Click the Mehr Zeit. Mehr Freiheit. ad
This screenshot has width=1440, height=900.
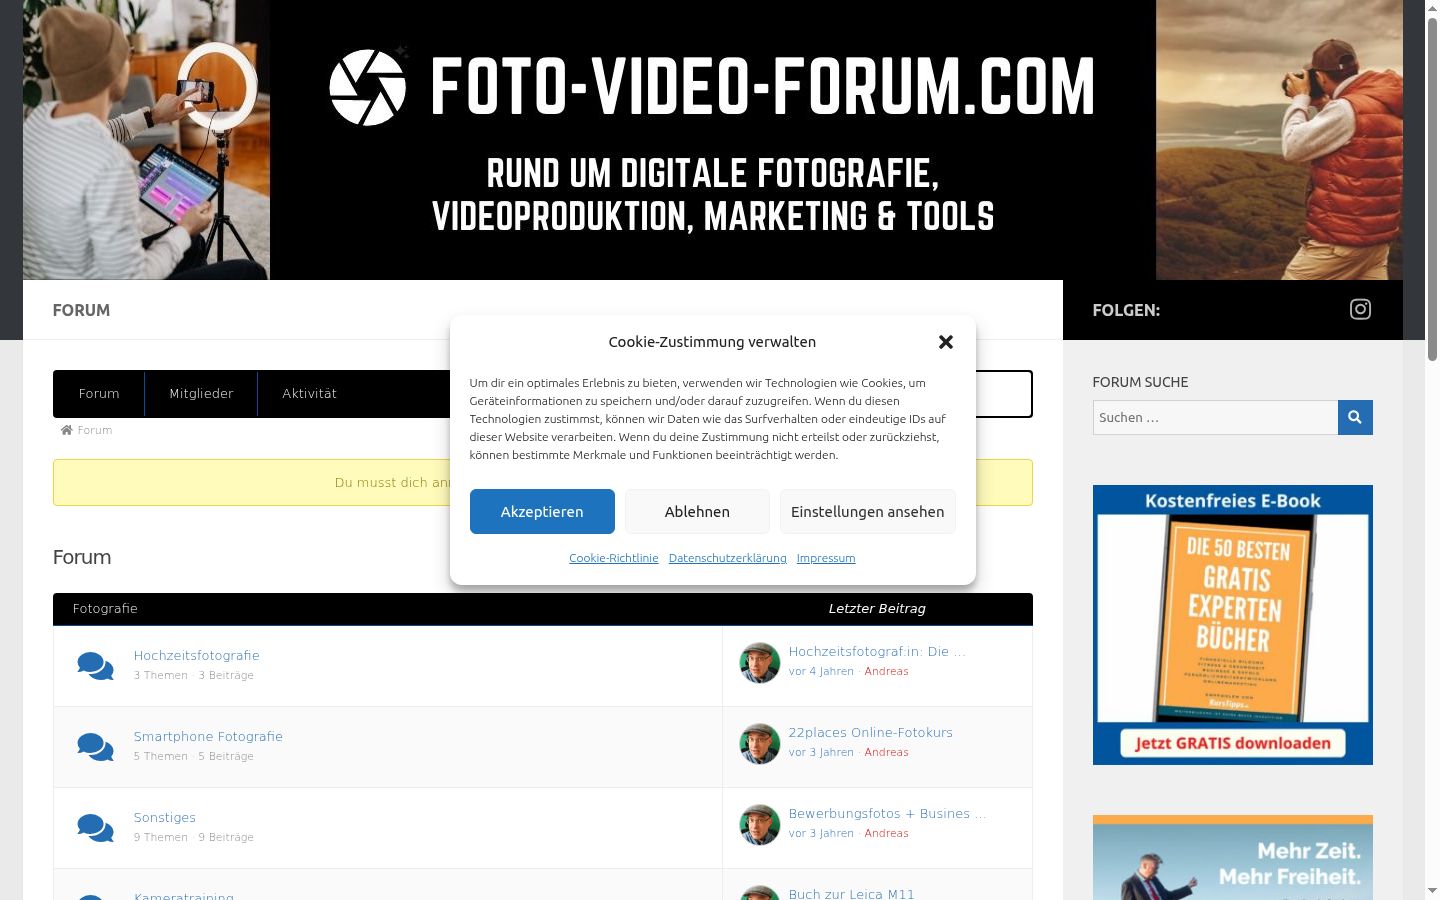point(1233,857)
